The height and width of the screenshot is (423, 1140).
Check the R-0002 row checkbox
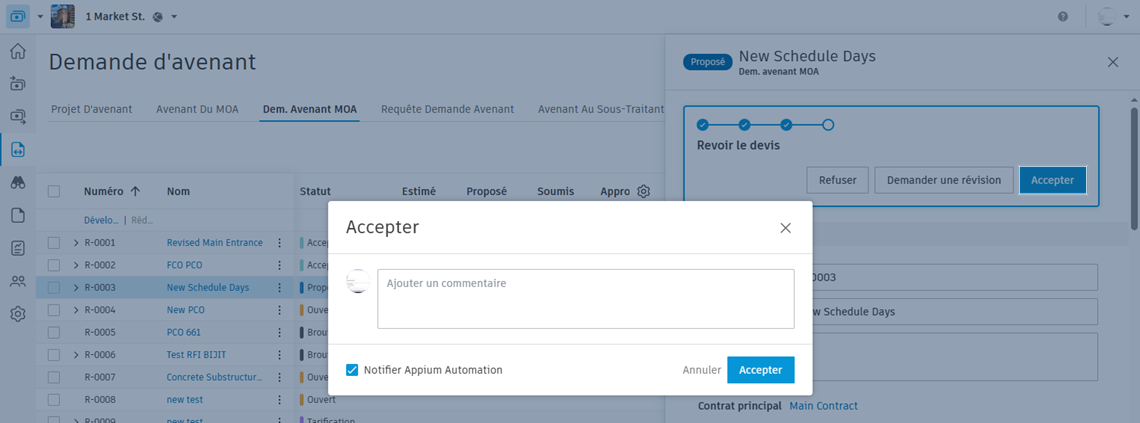tap(54, 265)
